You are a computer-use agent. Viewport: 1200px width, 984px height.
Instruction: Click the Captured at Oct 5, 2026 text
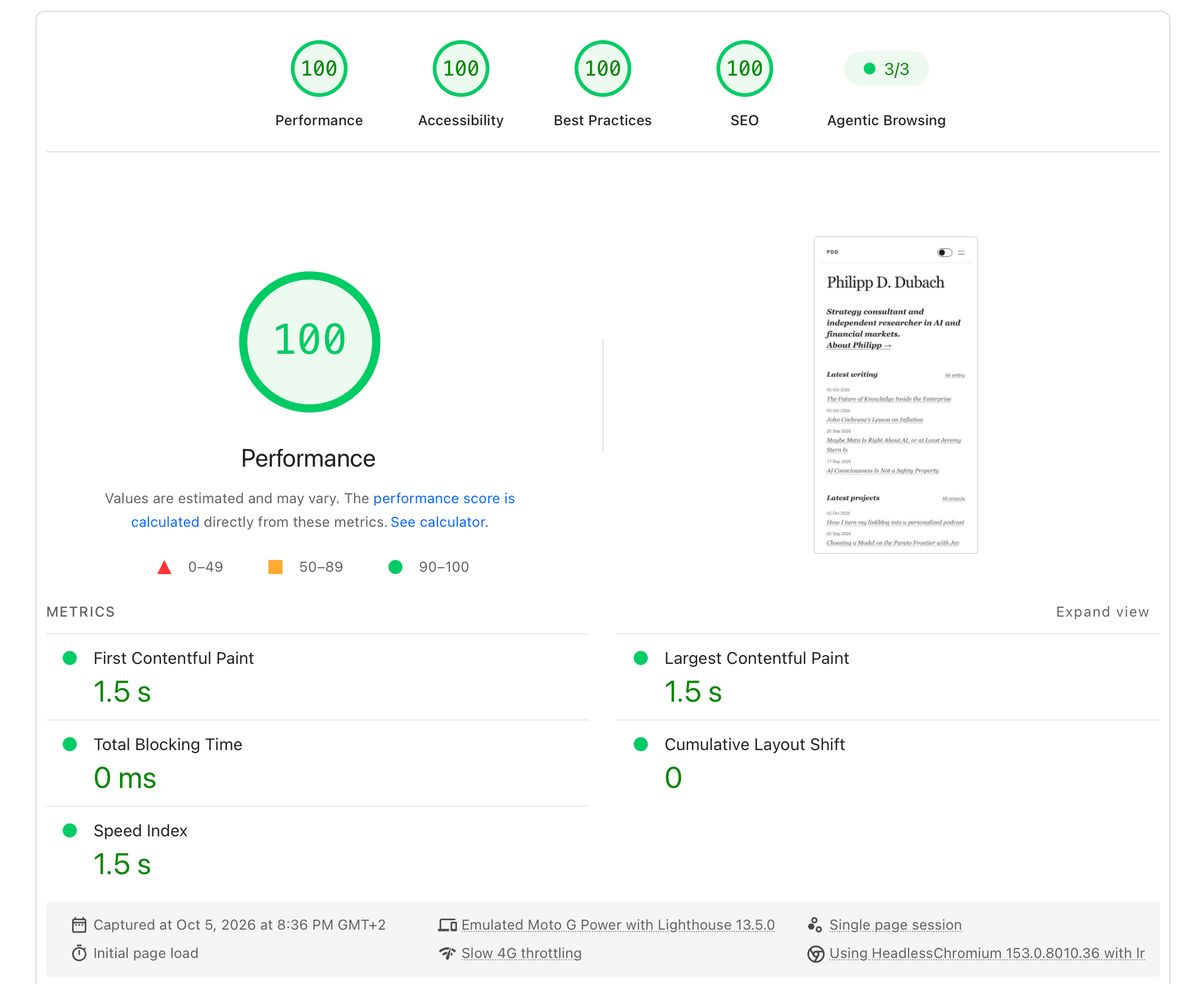pos(240,925)
